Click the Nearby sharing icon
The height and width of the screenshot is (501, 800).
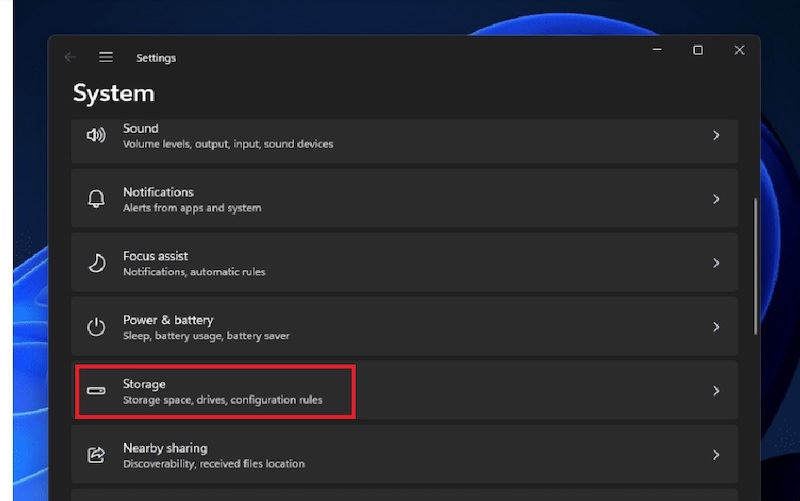tap(96, 455)
